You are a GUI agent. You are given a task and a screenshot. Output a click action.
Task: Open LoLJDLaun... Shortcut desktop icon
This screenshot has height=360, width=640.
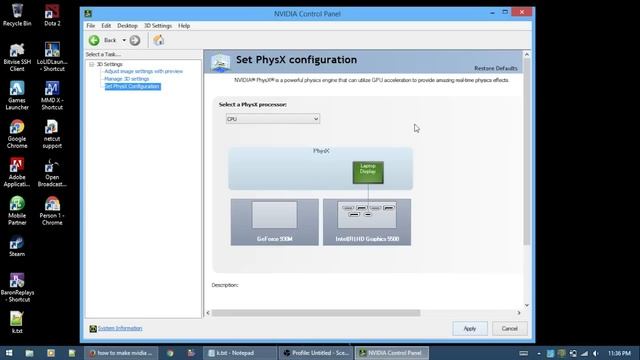(52, 57)
